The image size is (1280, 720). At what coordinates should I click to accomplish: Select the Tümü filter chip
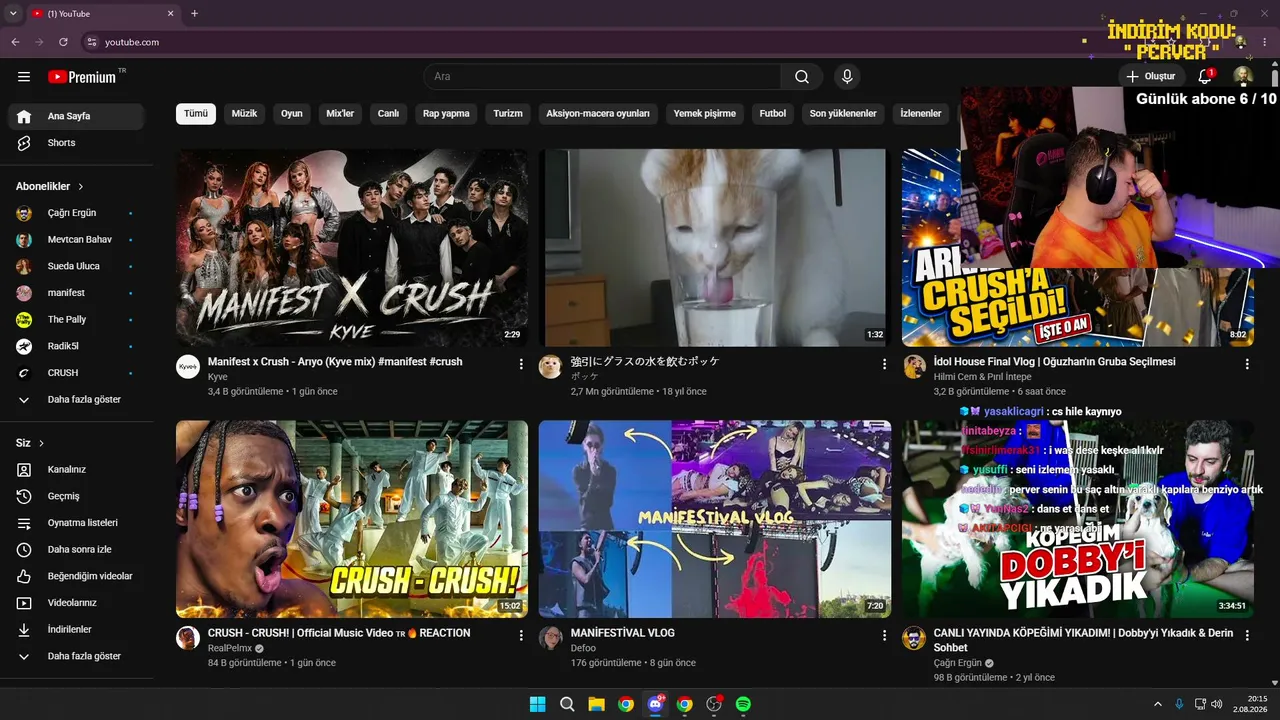[x=196, y=114]
